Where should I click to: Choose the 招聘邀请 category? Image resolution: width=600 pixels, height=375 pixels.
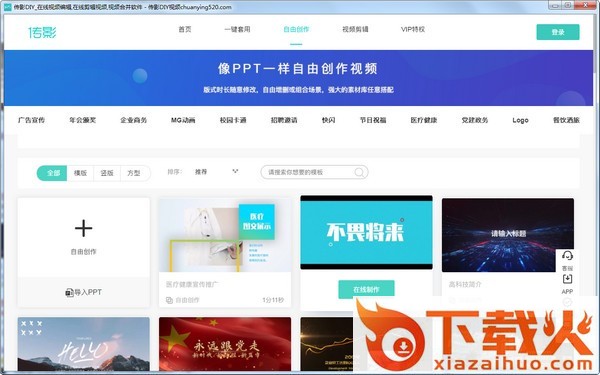pos(284,120)
